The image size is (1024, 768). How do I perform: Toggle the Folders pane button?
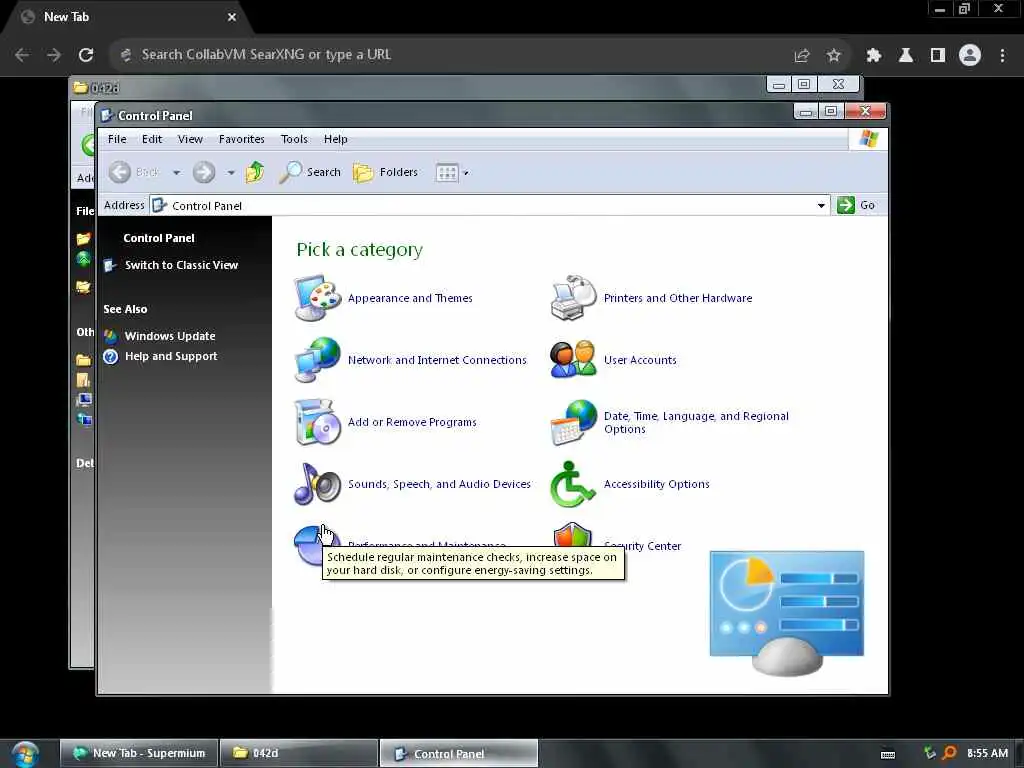[x=385, y=172]
